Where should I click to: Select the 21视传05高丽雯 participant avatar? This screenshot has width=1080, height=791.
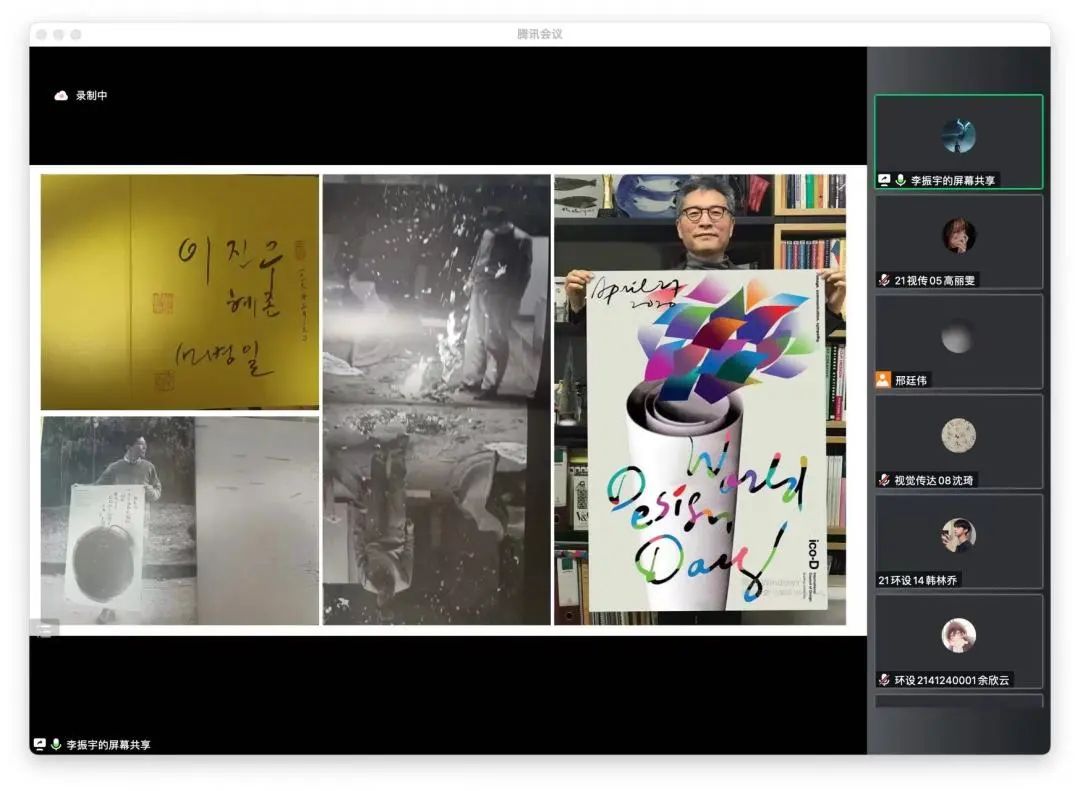958,235
